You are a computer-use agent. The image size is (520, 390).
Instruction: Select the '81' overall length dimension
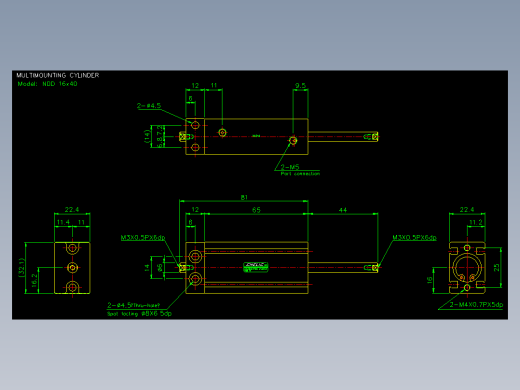tap(244, 198)
